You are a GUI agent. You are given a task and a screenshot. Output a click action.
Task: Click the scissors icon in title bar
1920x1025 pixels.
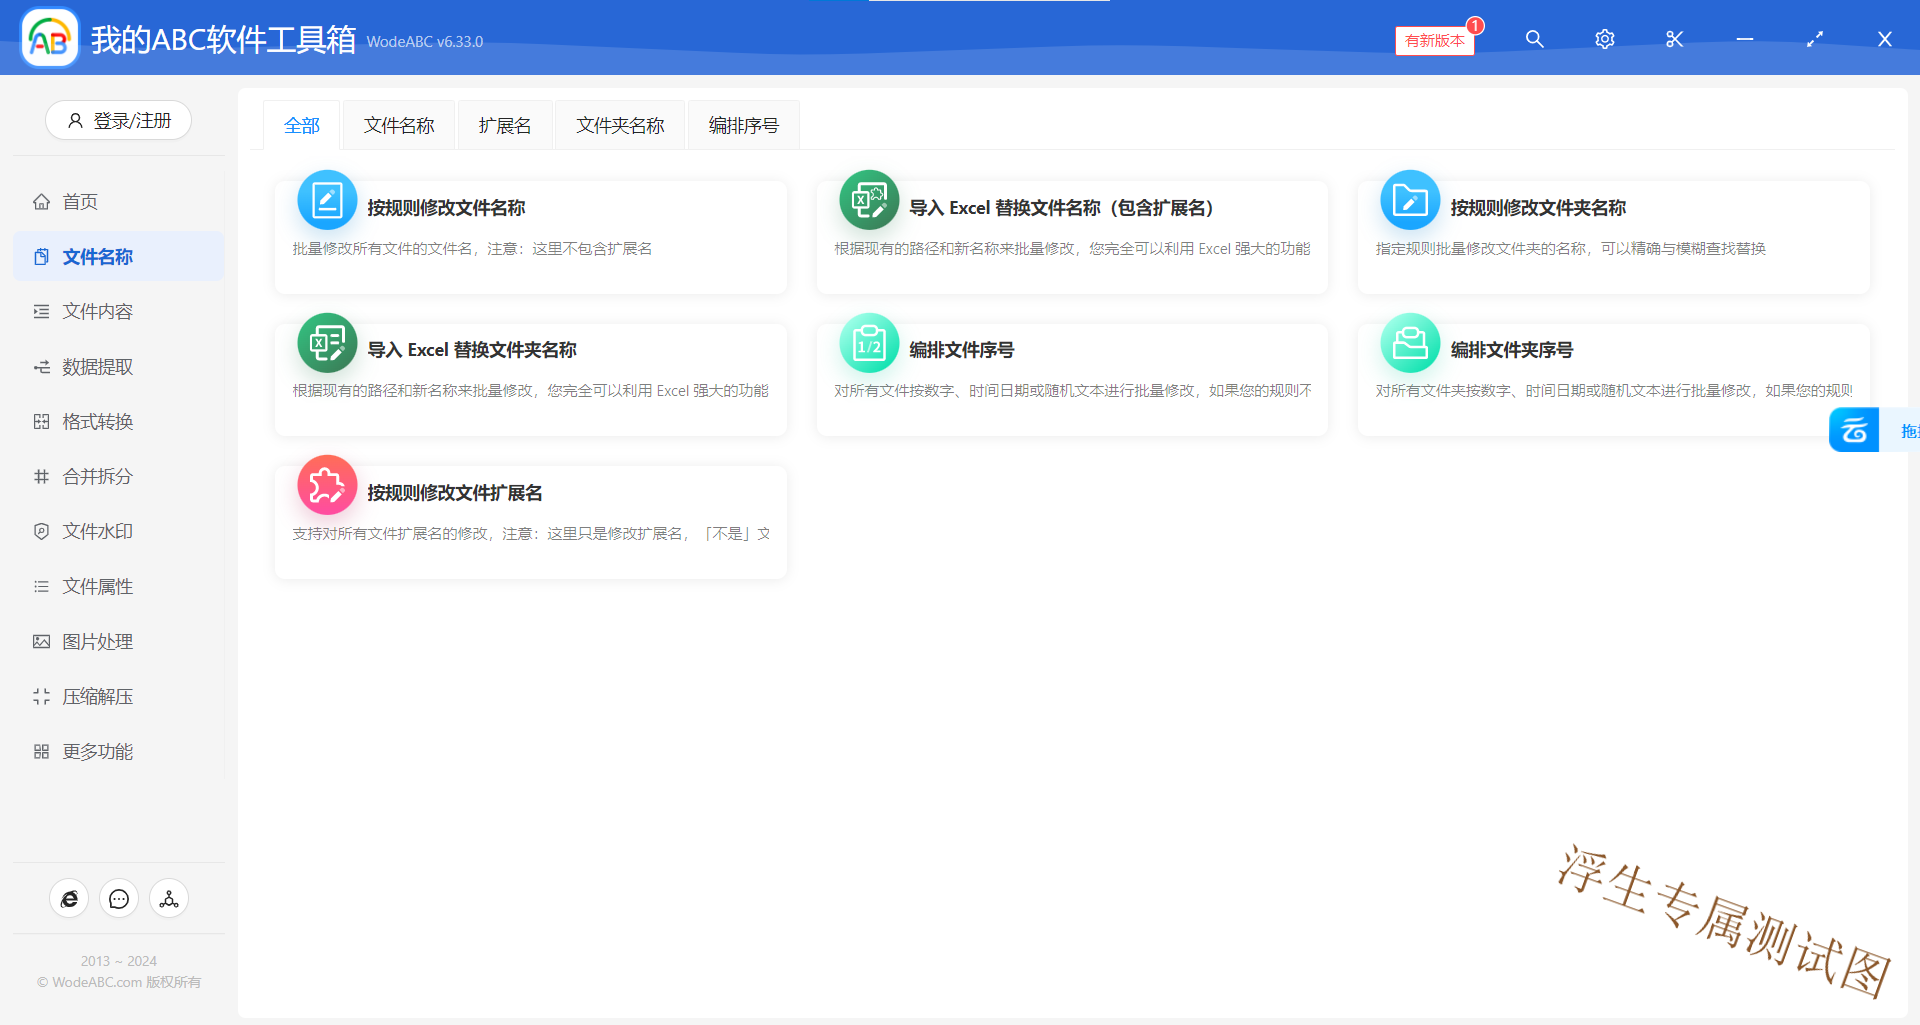pyautogui.click(x=1674, y=39)
